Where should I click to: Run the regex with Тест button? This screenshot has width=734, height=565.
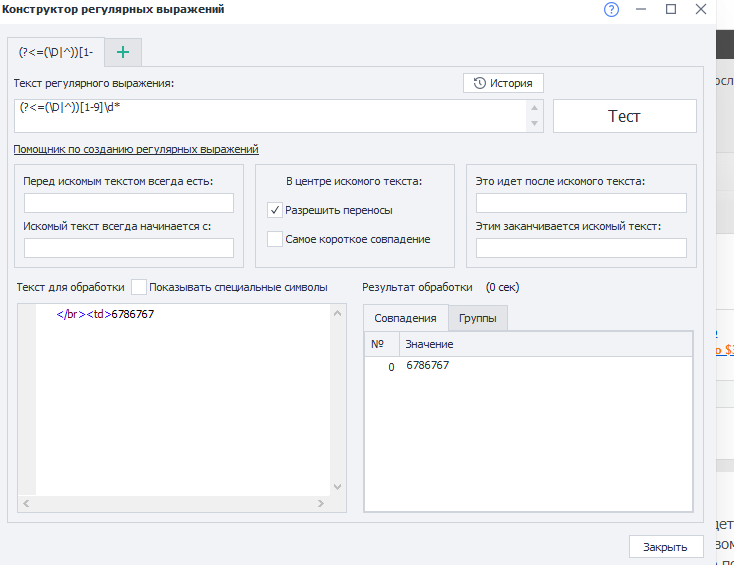[624, 116]
